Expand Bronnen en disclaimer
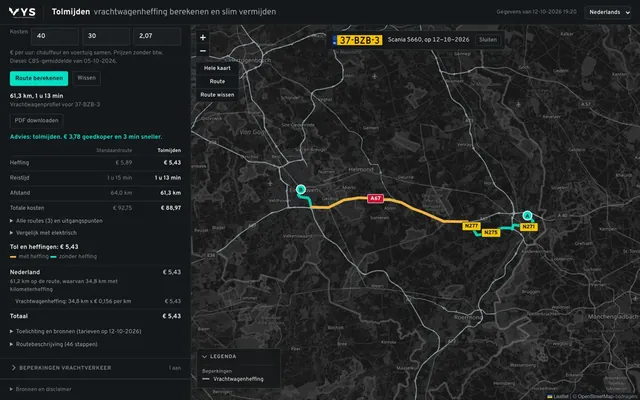The height and width of the screenshot is (400, 640). click(40, 389)
